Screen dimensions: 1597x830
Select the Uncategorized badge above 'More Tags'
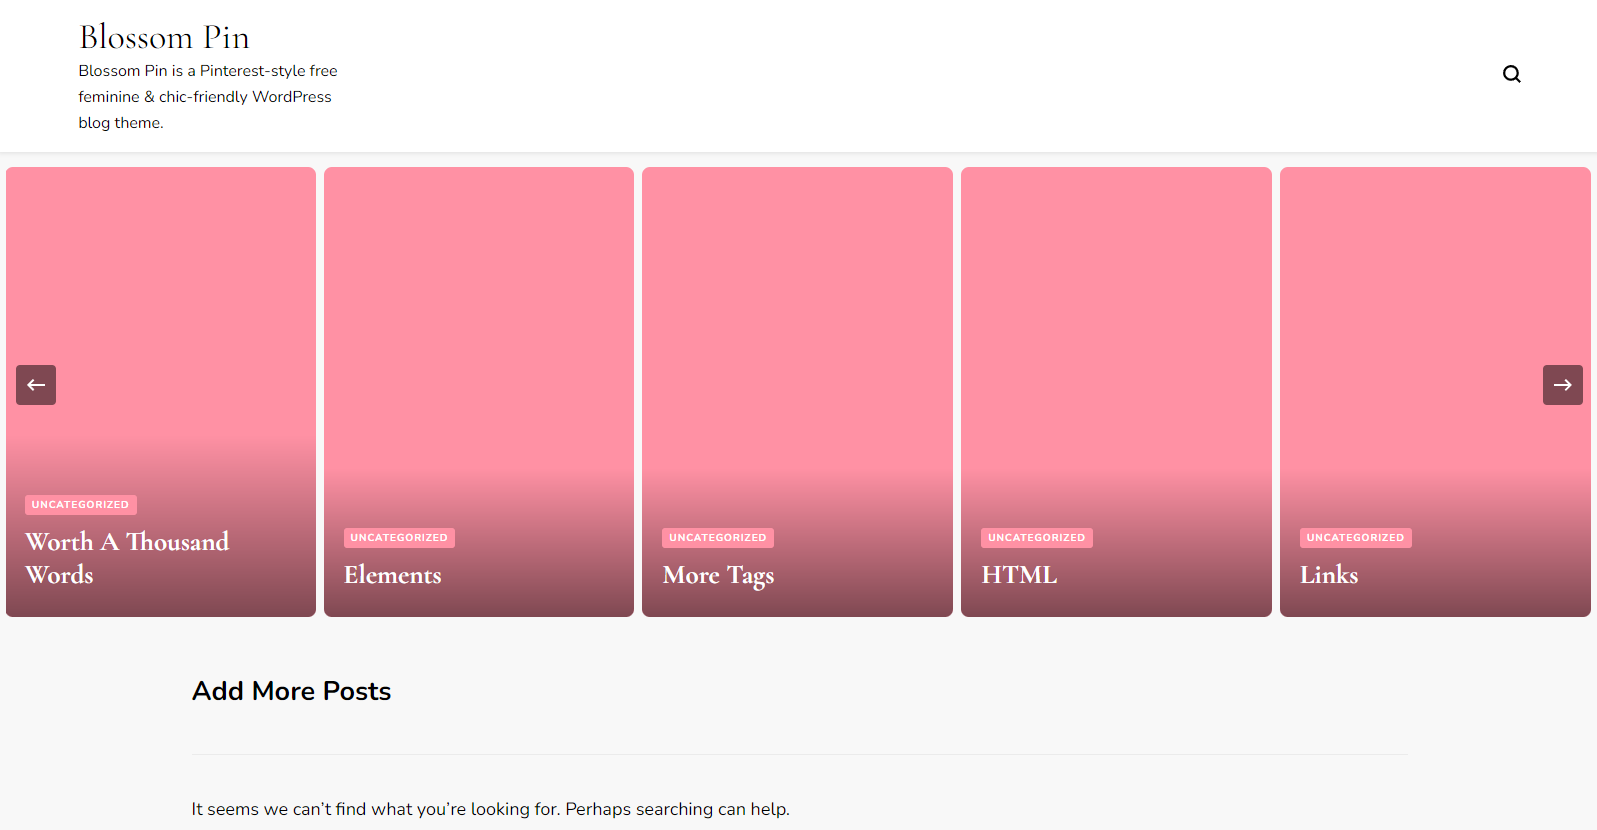pos(717,538)
